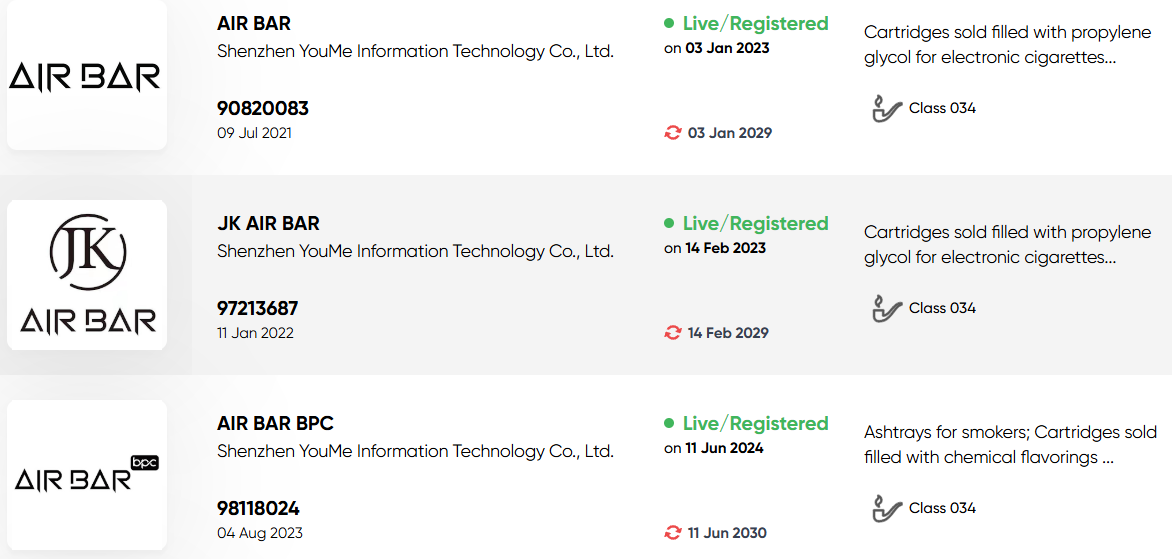This screenshot has height=559, width=1172.
Task: Open the AIR BAR trademark title
Action: pyautogui.click(x=254, y=24)
